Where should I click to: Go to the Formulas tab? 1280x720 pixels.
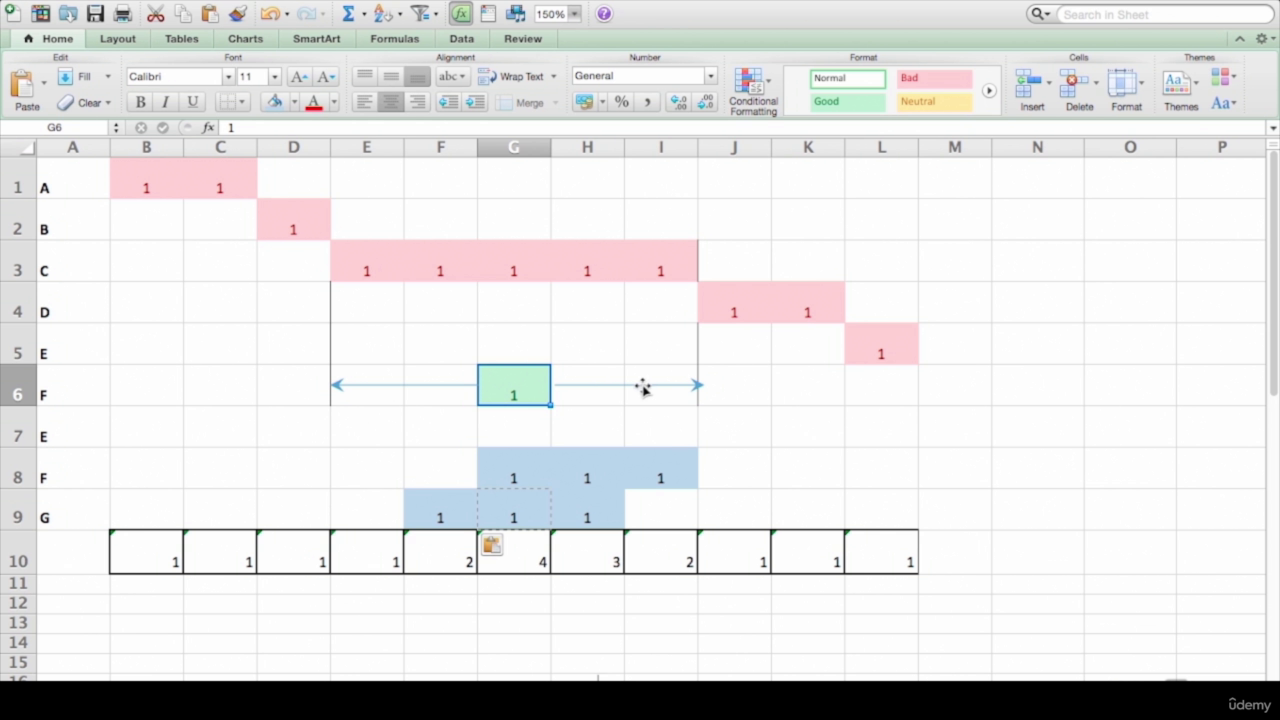pos(394,39)
